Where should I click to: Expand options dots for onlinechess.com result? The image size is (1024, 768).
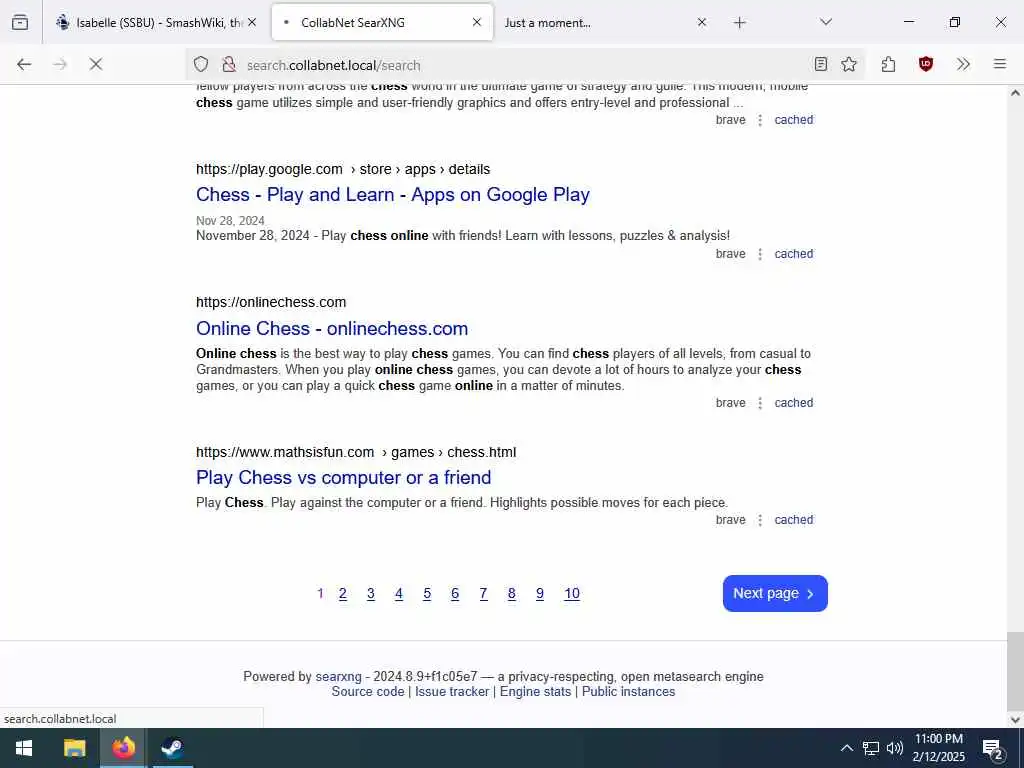click(760, 403)
